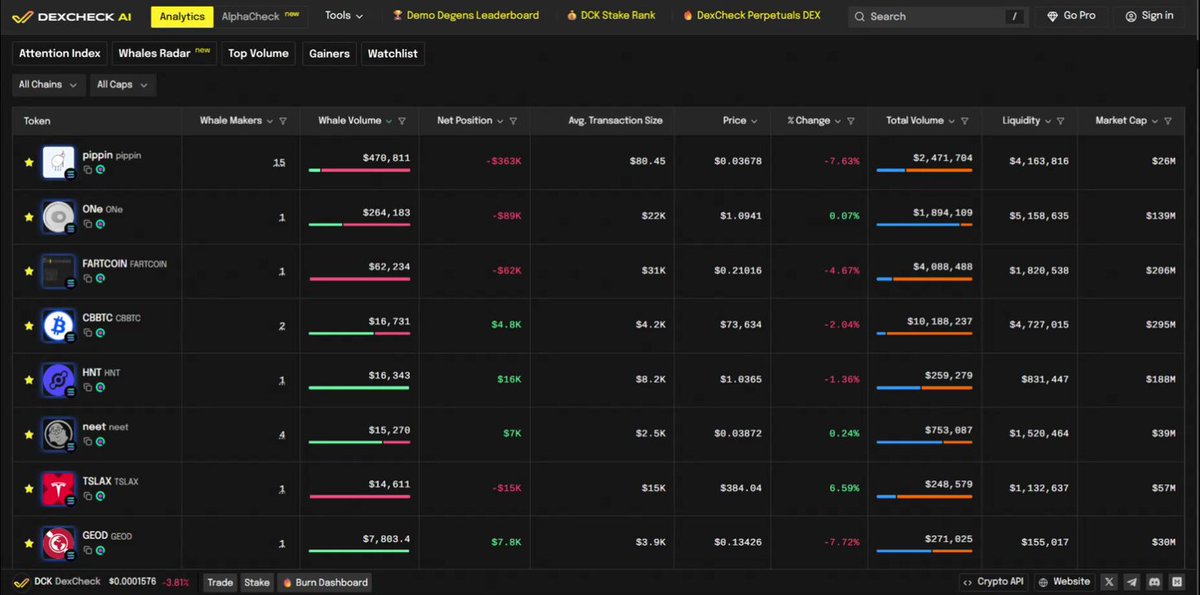The height and width of the screenshot is (595, 1200).
Task: Sort by the Price column header
Action: click(740, 121)
